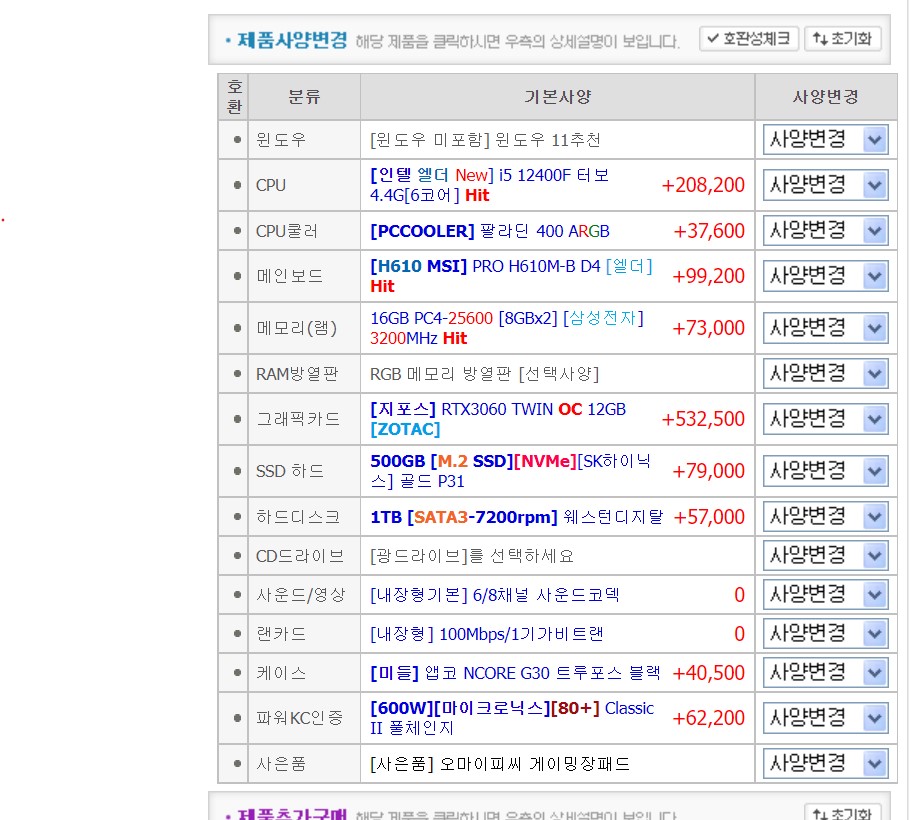Click the +208,200 CPU price
This screenshot has width=910, height=820.
pos(703,185)
